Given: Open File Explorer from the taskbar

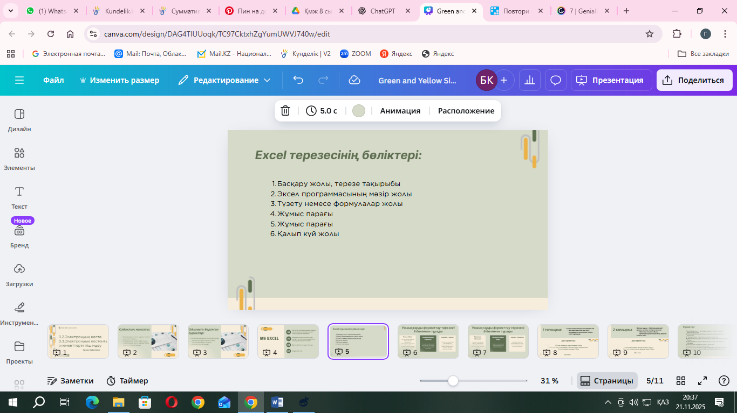Looking at the screenshot, I should click(118, 402).
